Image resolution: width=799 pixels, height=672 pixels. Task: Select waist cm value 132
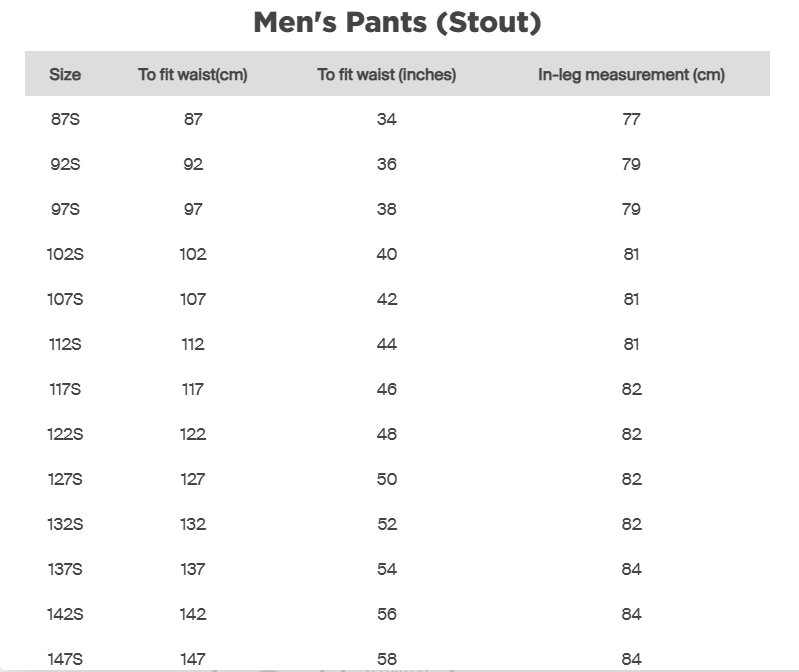193,525
